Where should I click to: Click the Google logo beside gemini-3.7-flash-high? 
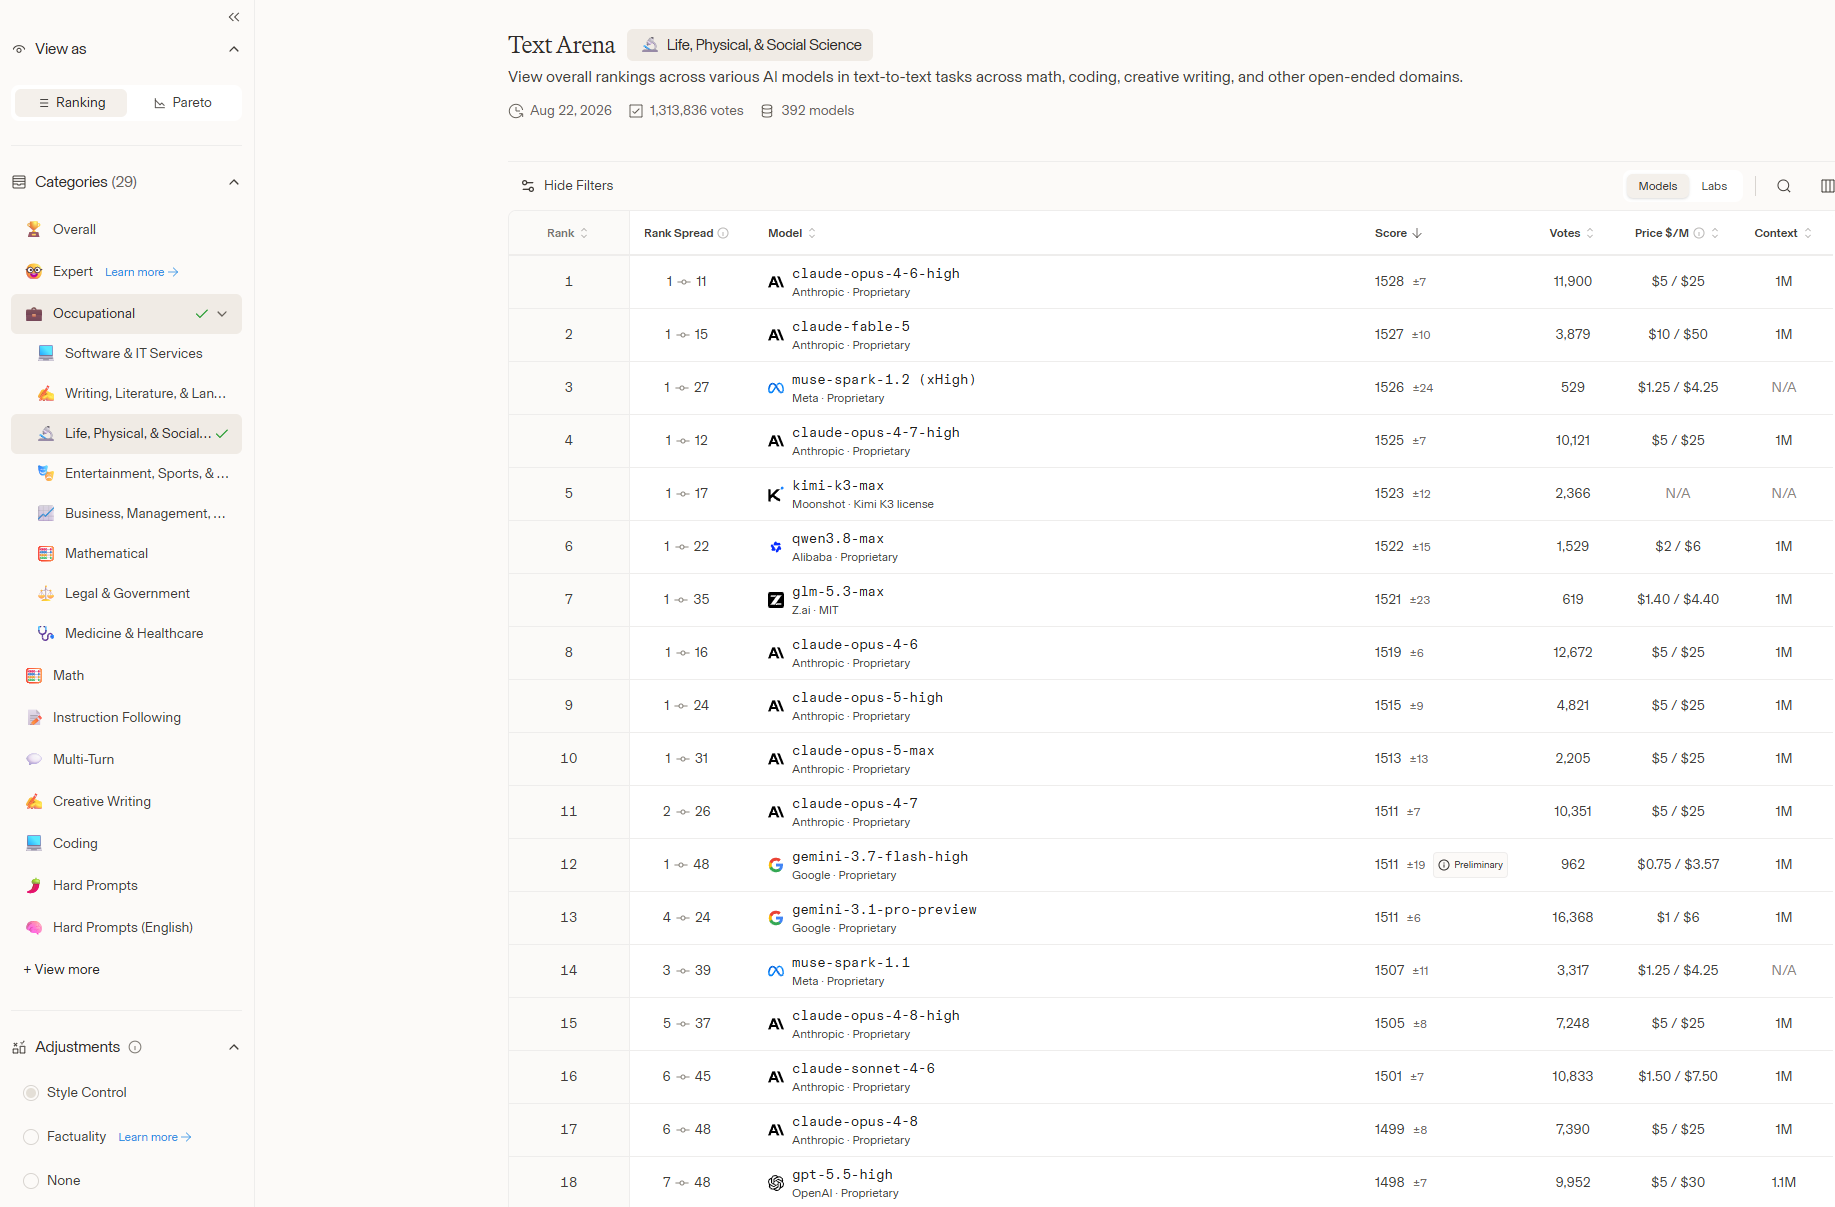click(x=776, y=865)
